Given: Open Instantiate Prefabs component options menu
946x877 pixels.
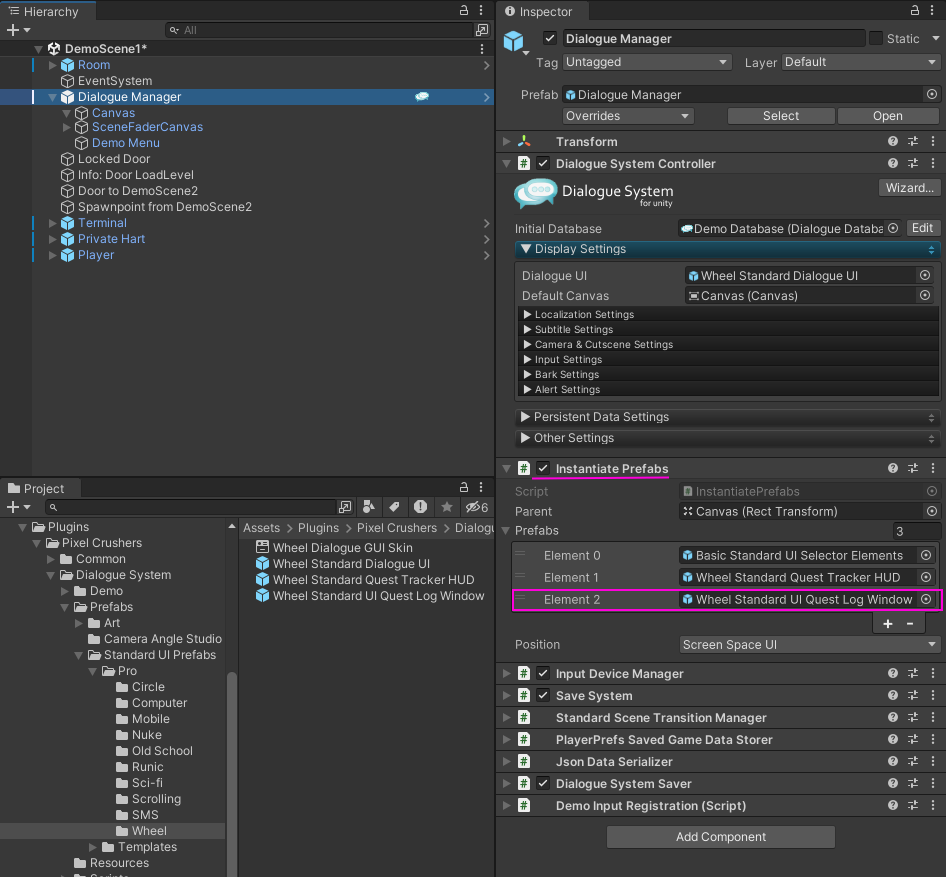Looking at the screenshot, I should (933, 468).
